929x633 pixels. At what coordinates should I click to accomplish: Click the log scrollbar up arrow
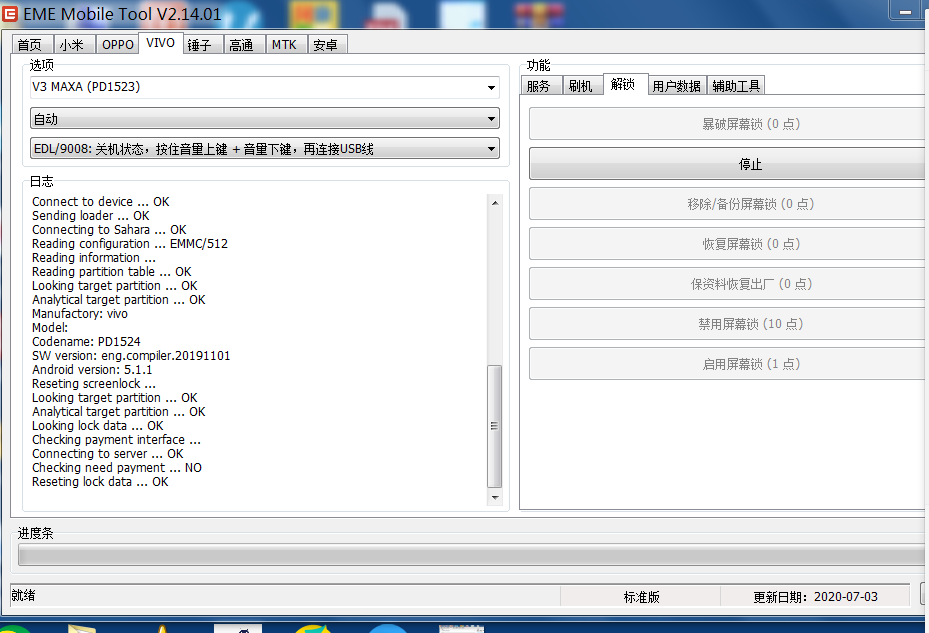(495, 203)
